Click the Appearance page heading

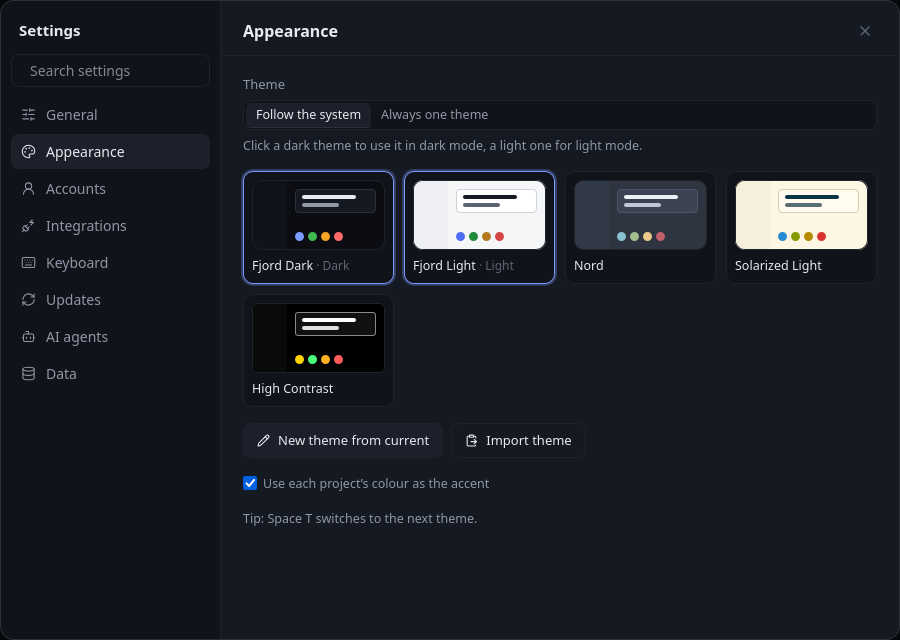pyautogui.click(x=290, y=31)
